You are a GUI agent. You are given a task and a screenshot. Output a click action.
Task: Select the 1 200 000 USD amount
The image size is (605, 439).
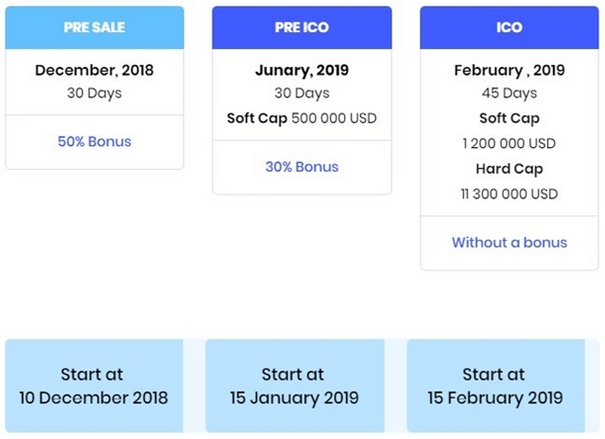(x=509, y=143)
